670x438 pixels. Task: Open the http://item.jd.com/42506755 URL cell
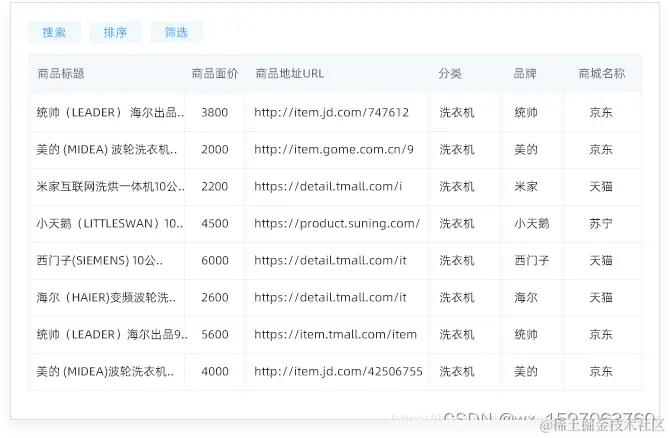(338, 371)
